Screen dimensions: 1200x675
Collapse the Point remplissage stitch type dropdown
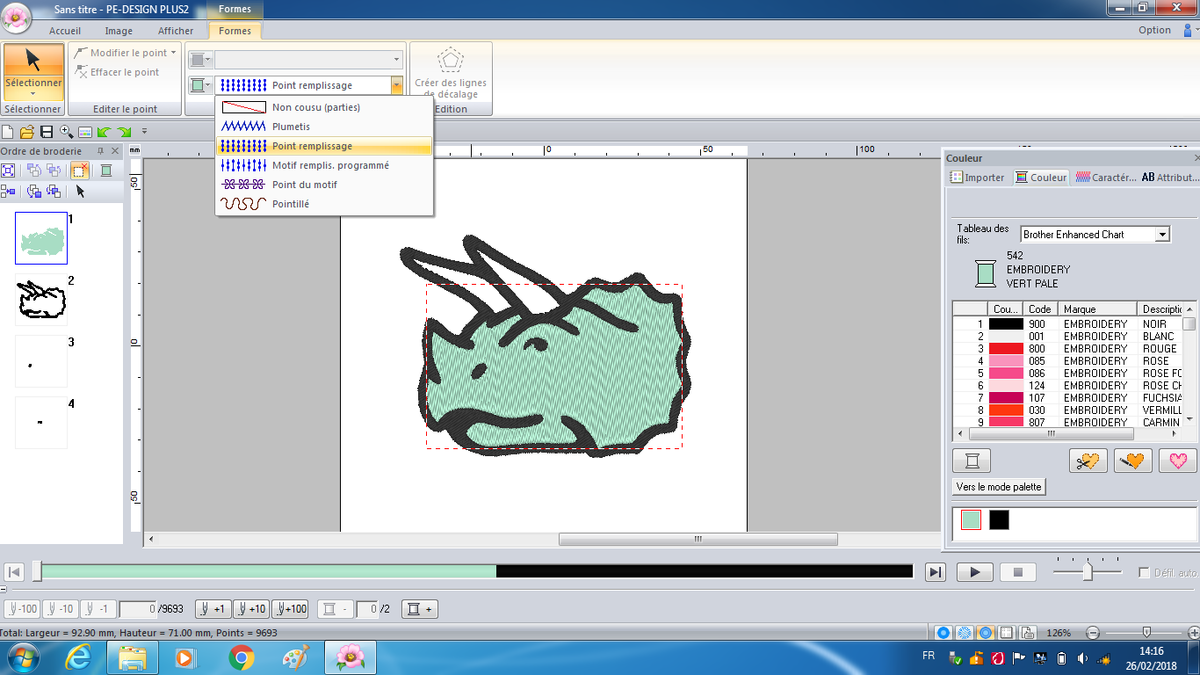pos(397,86)
